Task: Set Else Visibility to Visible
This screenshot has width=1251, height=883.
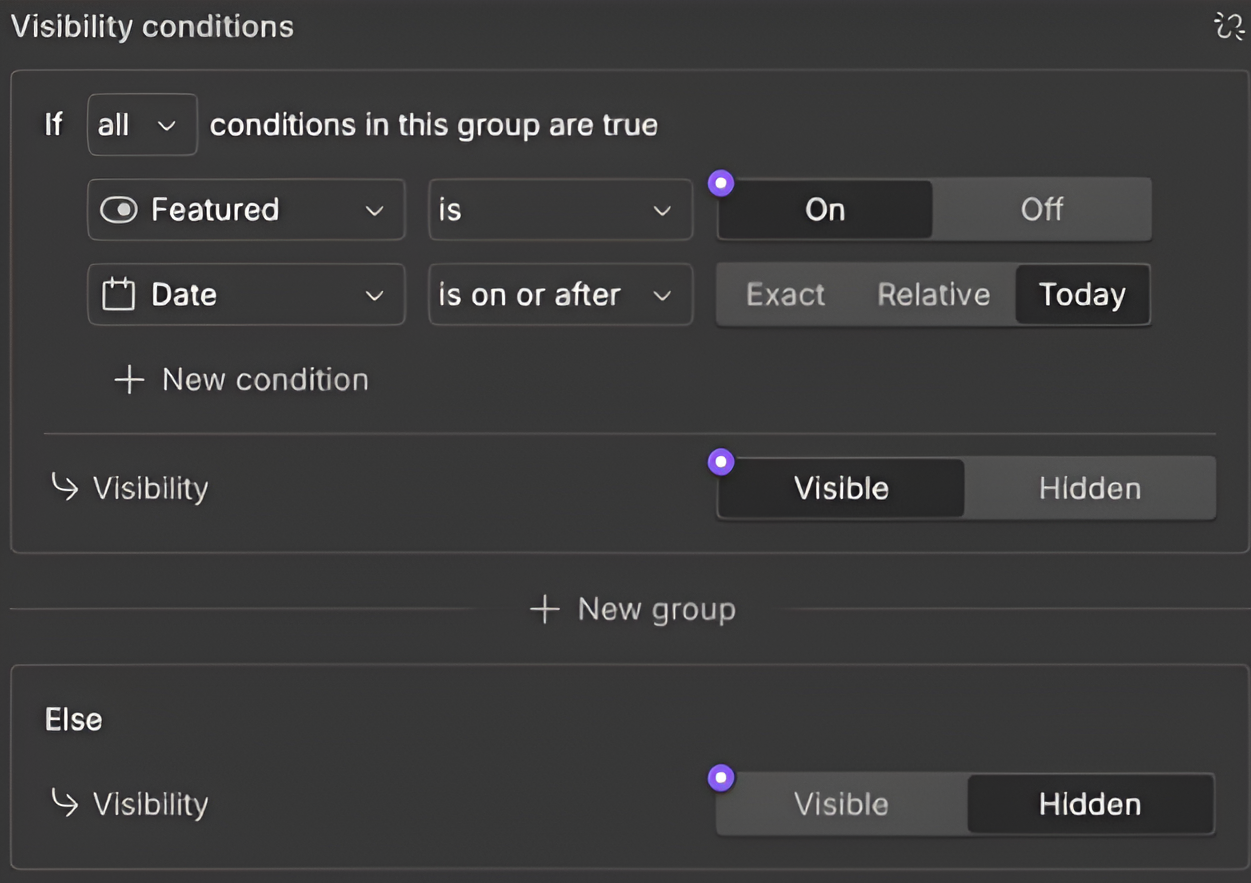Action: [x=841, y=805]
